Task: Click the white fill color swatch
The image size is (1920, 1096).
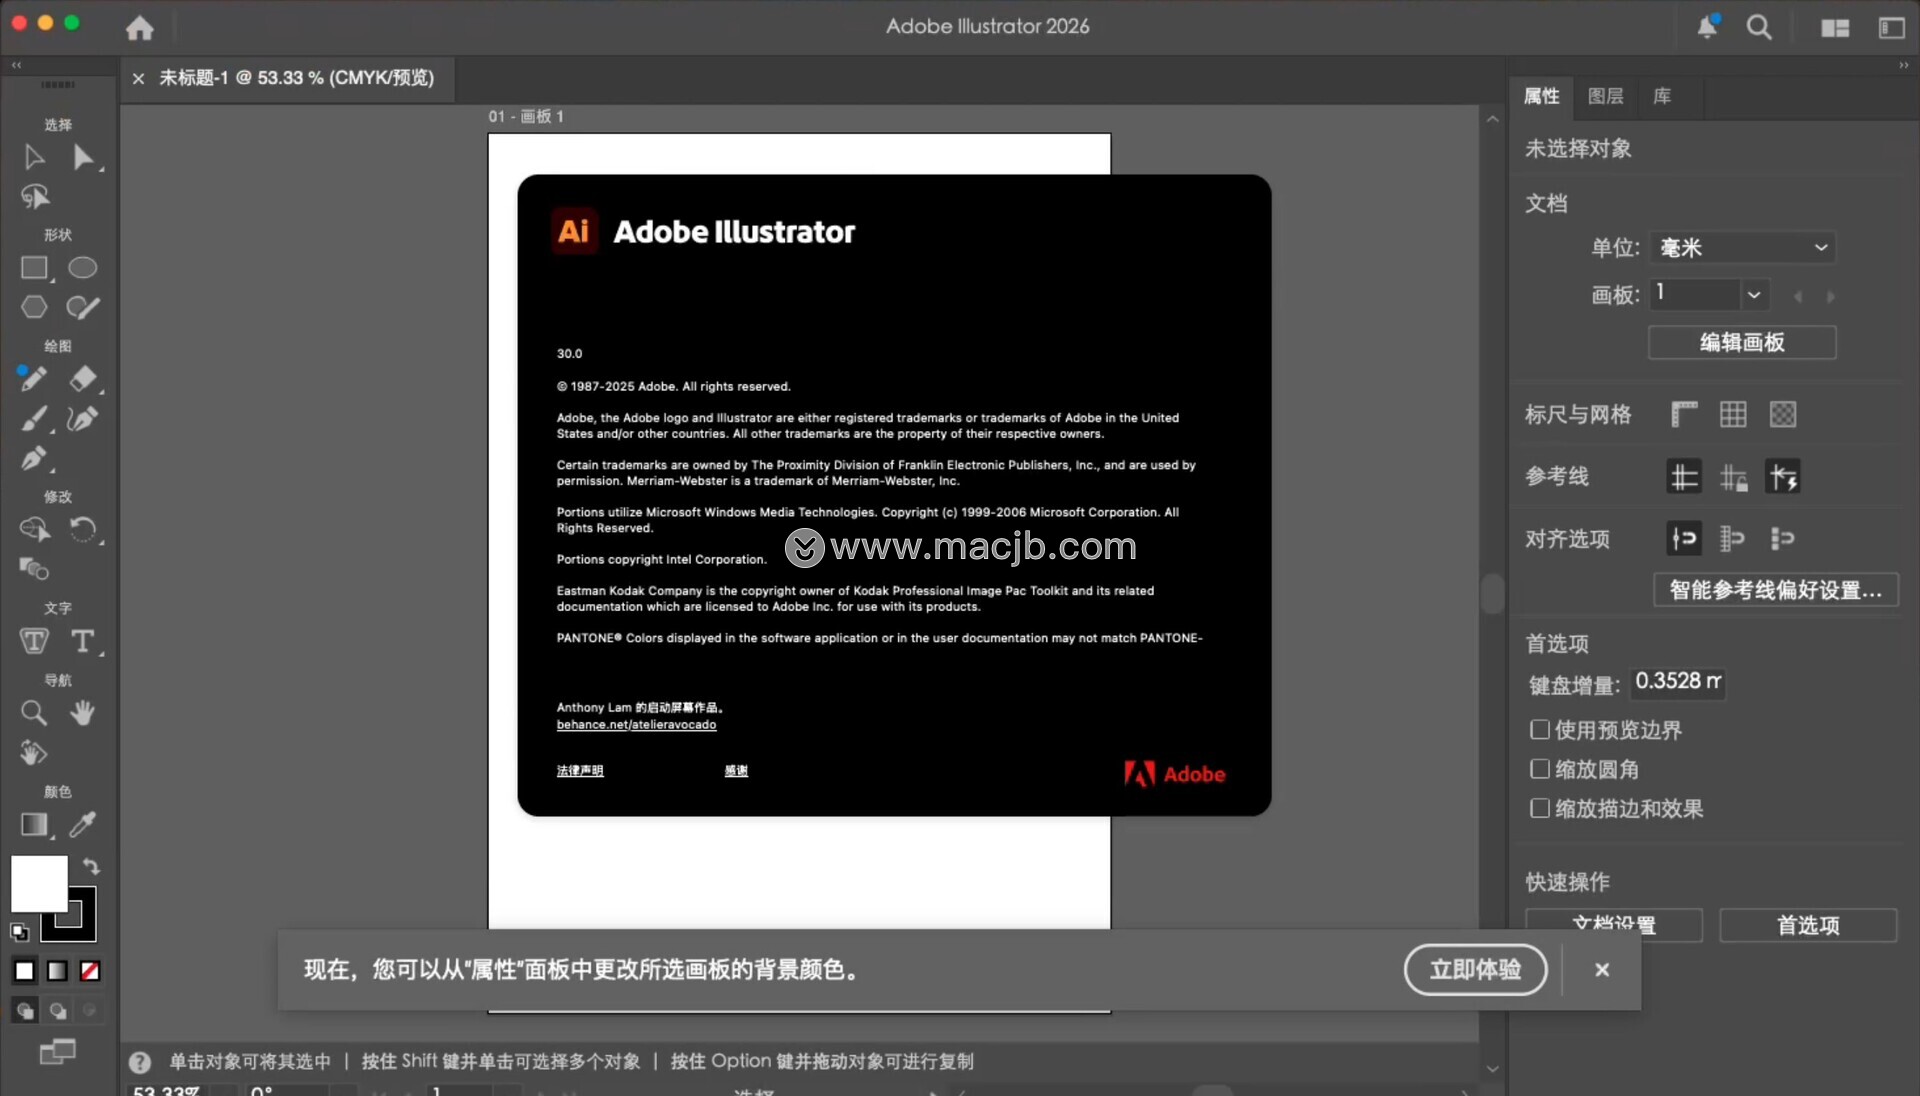Action: click(x=38, y=882)
